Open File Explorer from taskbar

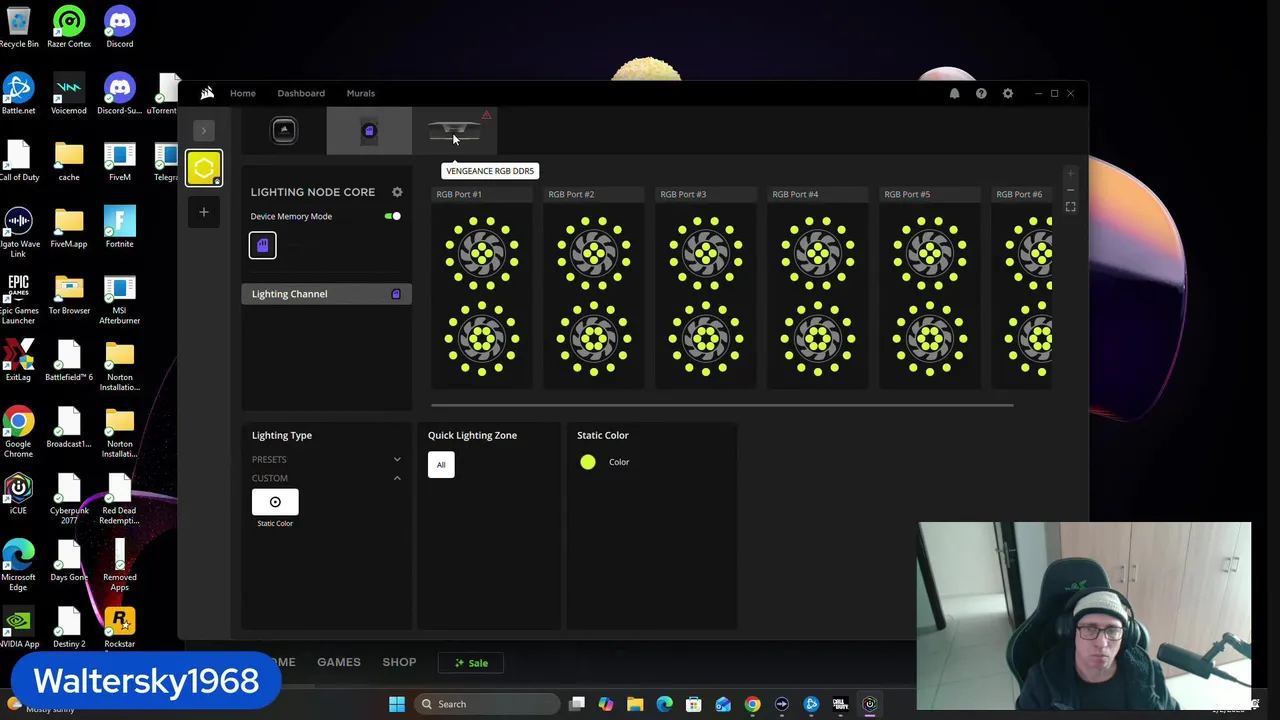(x=635, y=704)
